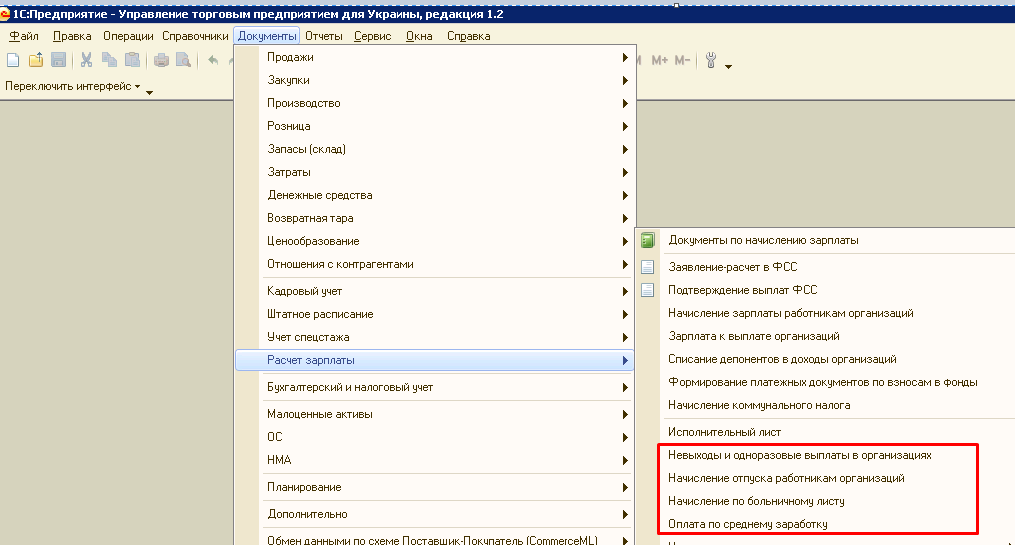Expand the НМА submenu
The image size is (1015, 545).
click(435, 460)
